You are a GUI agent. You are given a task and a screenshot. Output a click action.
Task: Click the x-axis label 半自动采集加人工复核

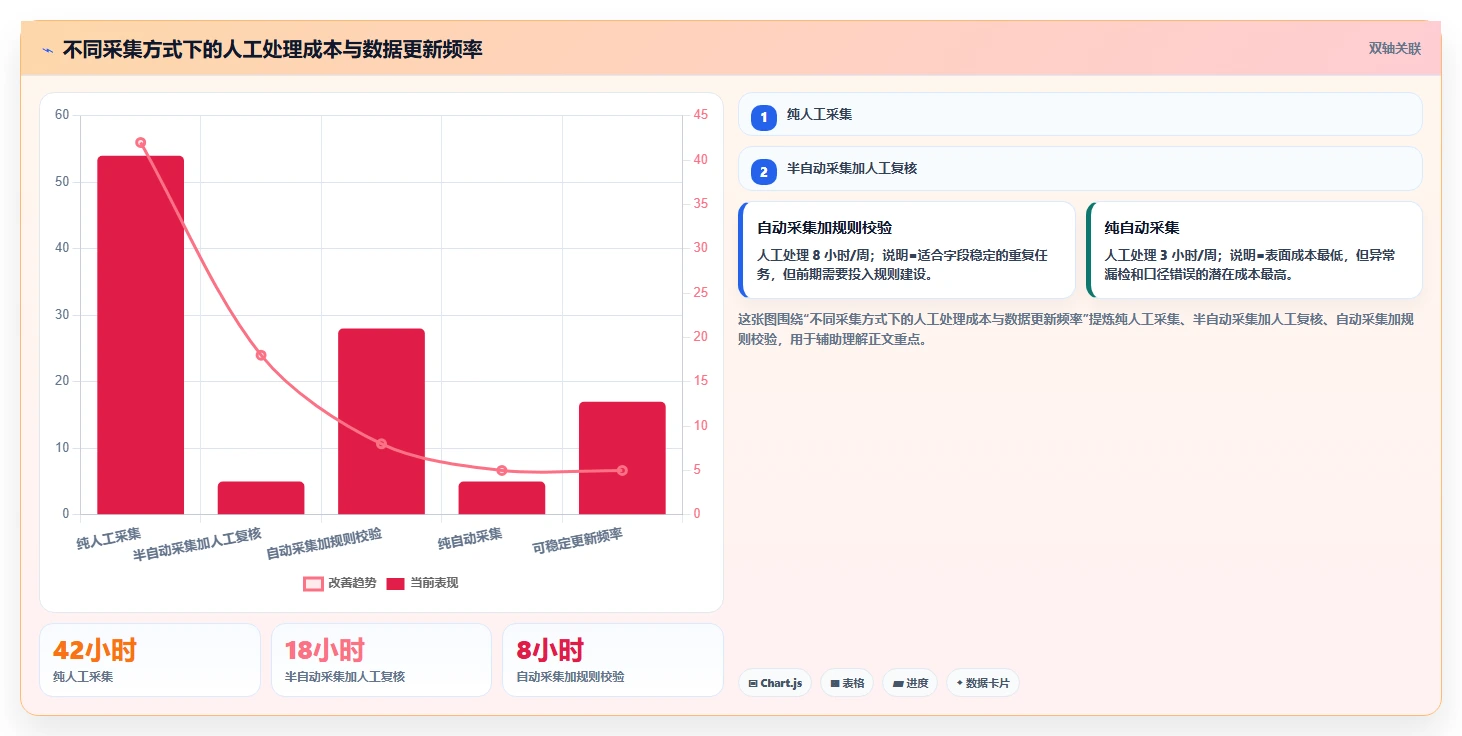pyautogui.click(x=197, y=543)
